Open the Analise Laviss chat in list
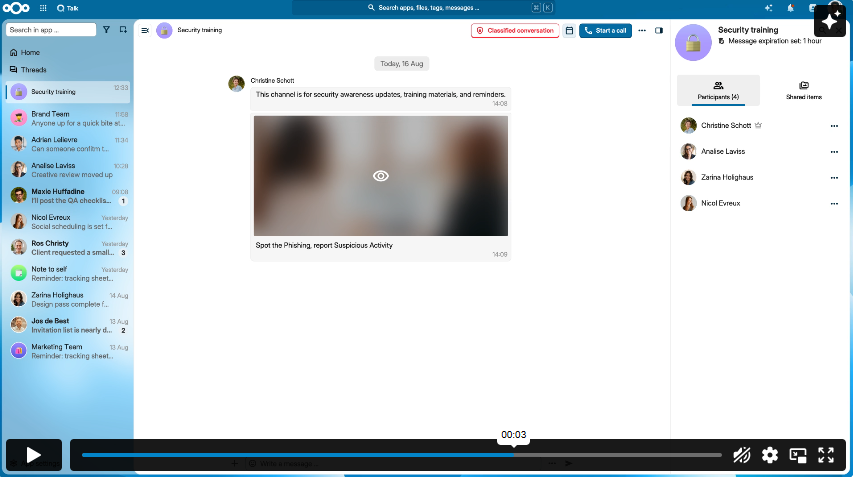This screenshot has height=477, width=853. point(68,170)
